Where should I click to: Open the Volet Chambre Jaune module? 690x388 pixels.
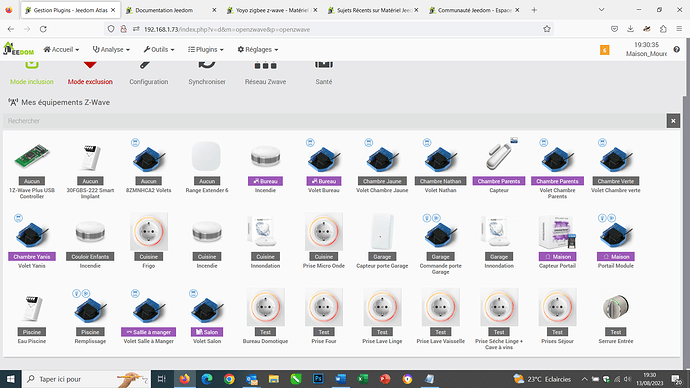pos(382,166)
